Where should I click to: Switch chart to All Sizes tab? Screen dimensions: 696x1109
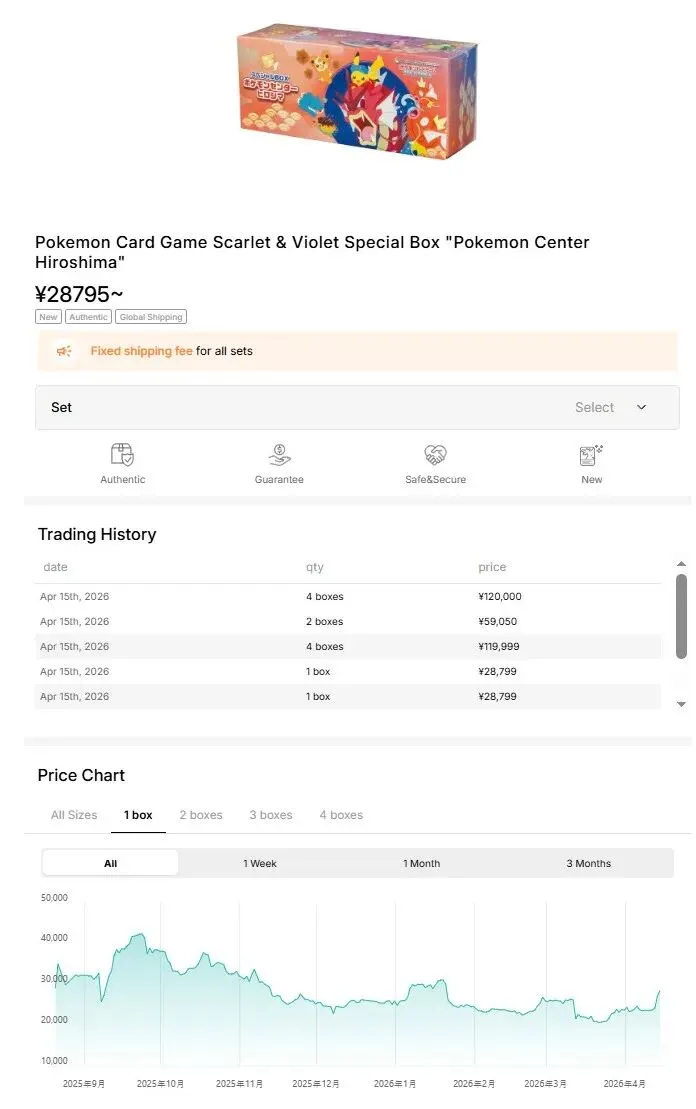pos(74,815)
